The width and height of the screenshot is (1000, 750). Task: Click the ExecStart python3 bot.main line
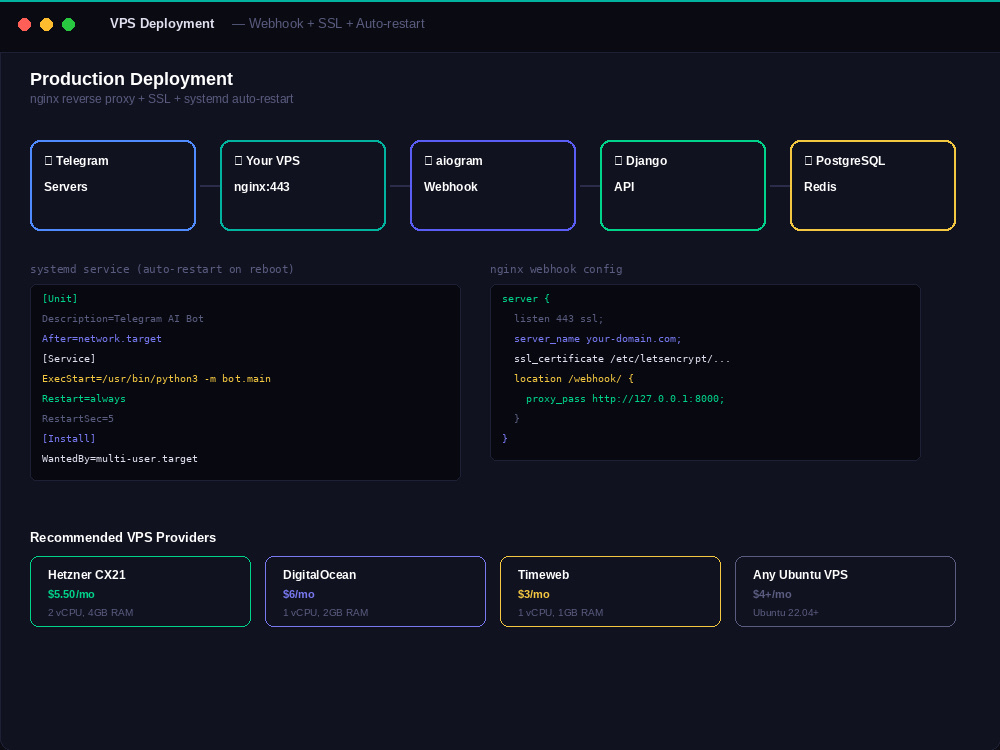(156, 379)
